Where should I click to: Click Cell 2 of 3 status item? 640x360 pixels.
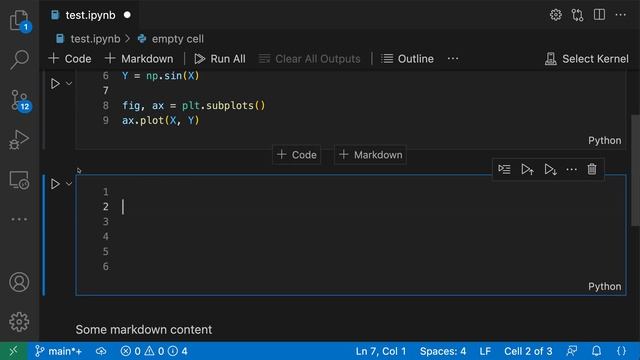point(528,351)
